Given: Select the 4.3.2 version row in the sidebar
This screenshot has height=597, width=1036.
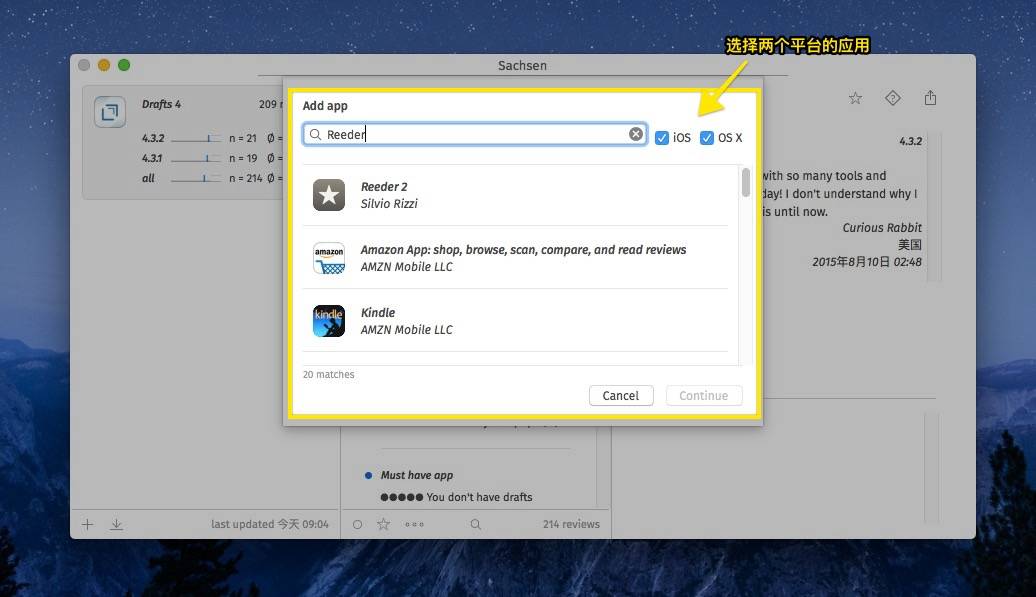Looking at the screenshot, I should (x=211, y=138).
